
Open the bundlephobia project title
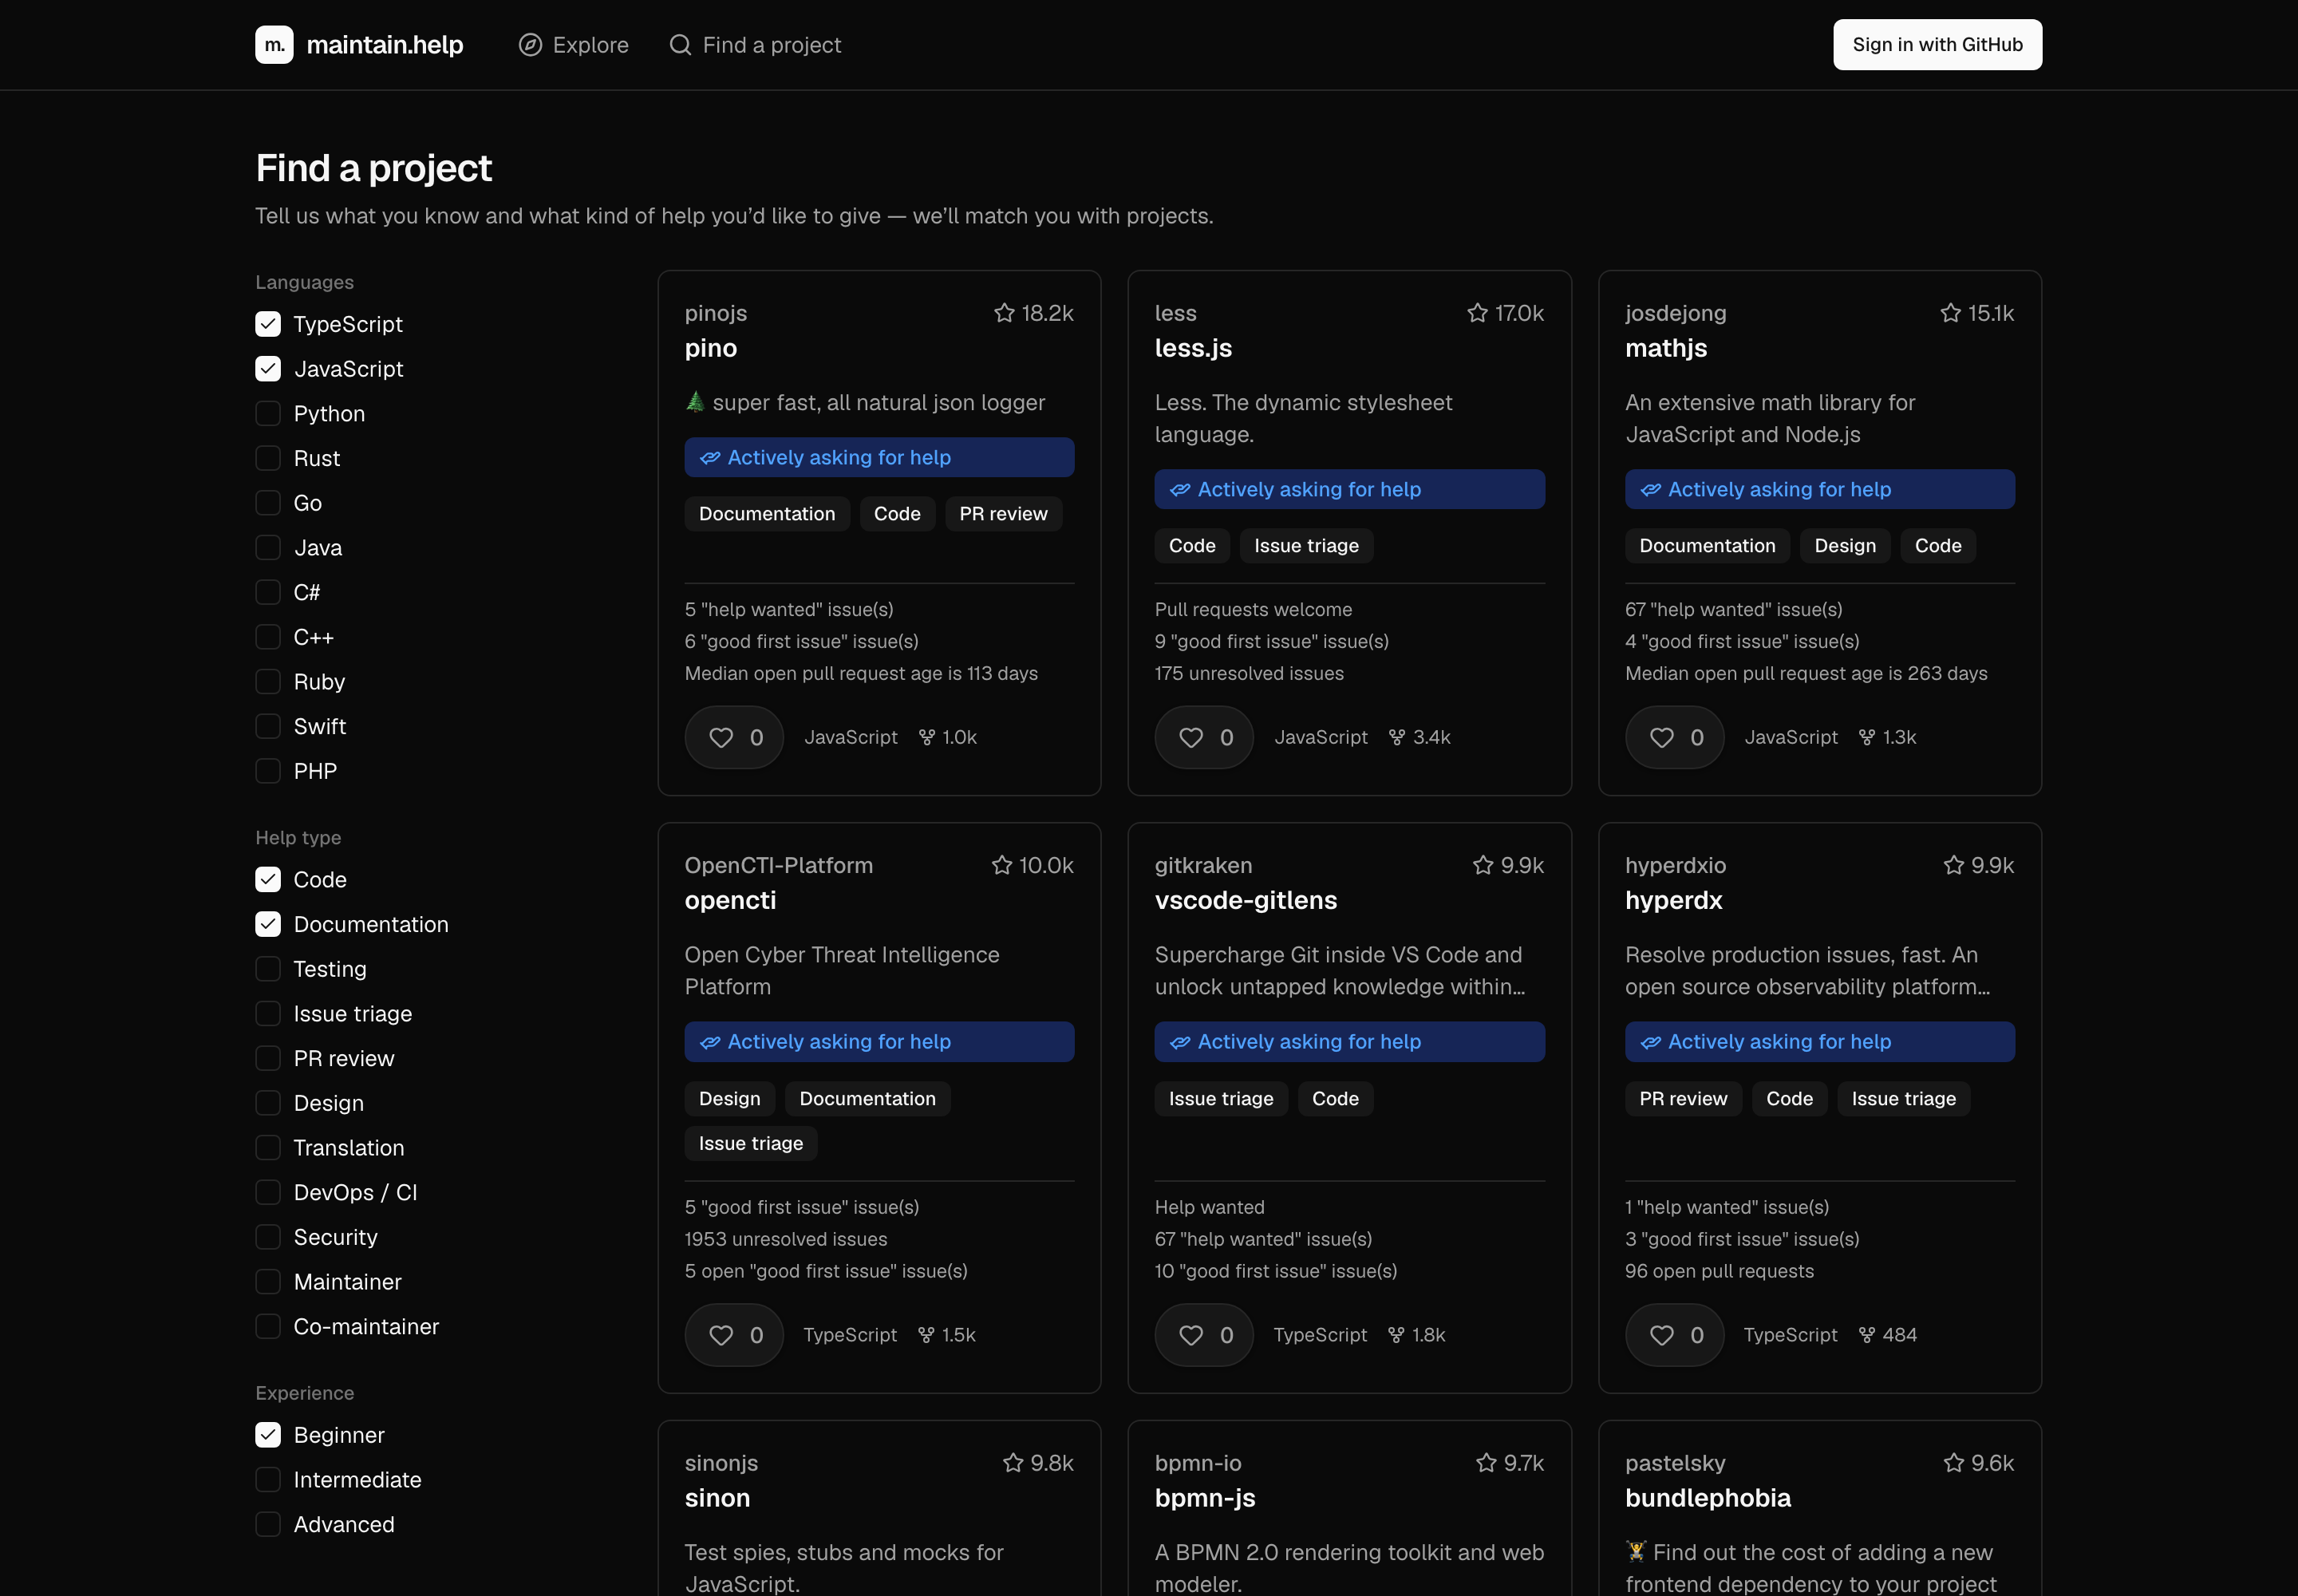coord(1708,1498)
